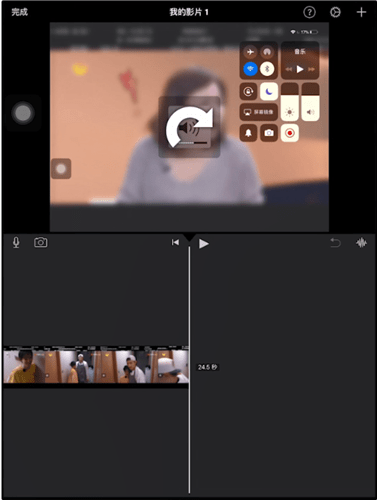Jump to beginning with skip-back icon
This screenshot has height=500, width=377.
click(175, 242)
